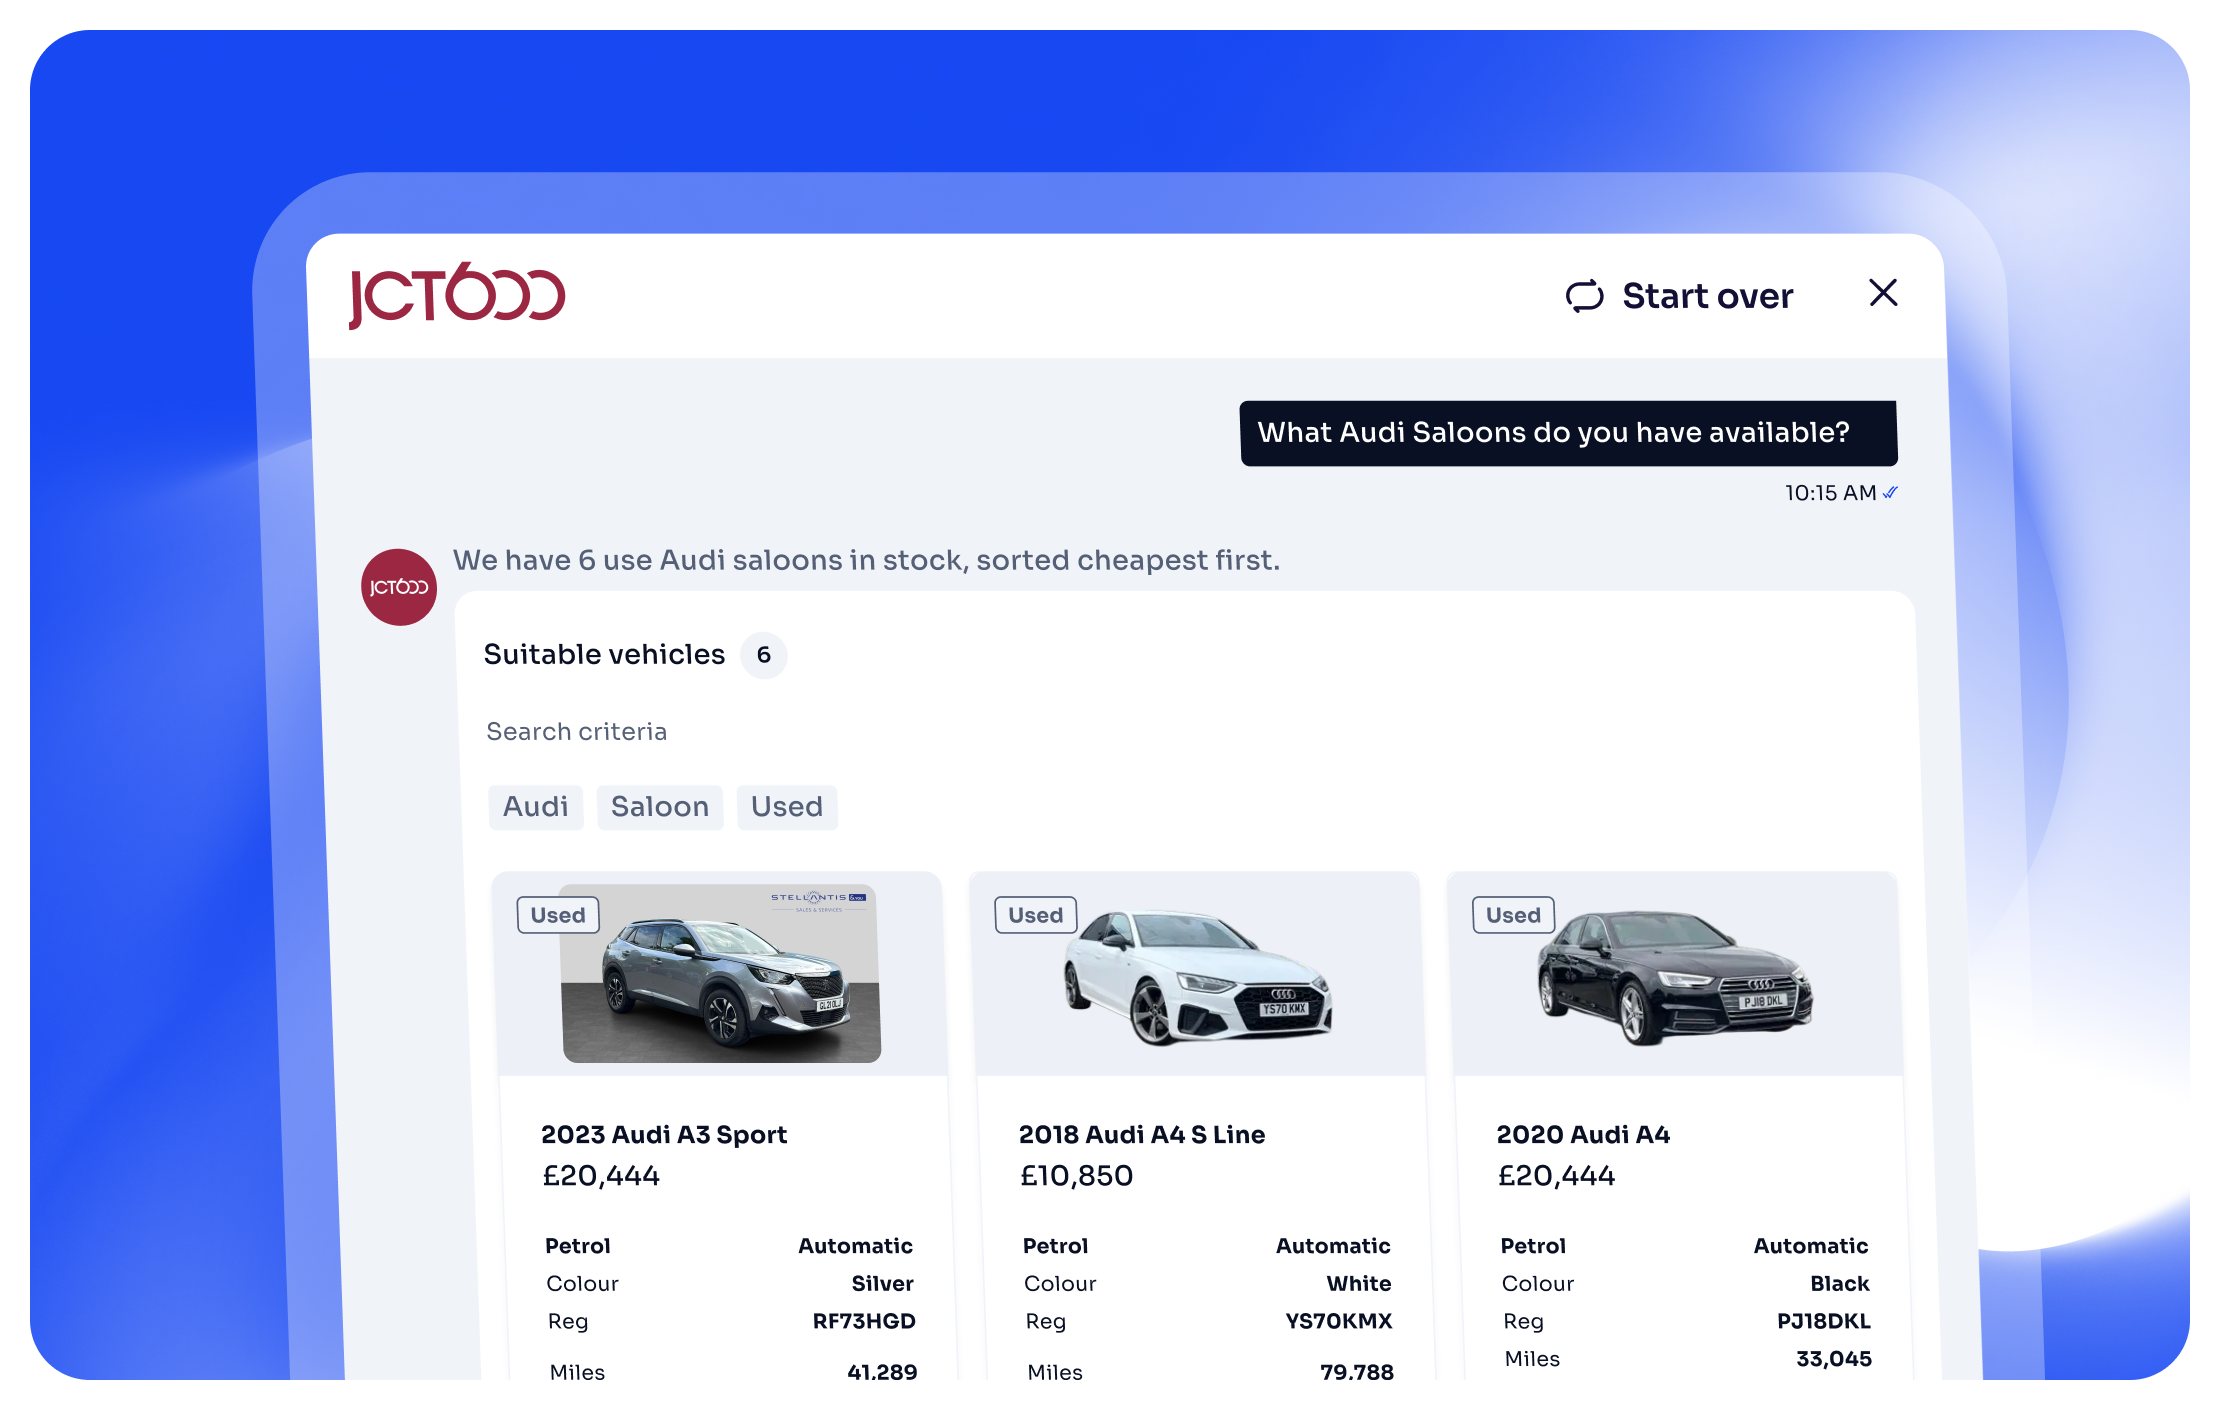The width and height of the screenshot is (2220, 1410).
Task: Click the 41,289 miles value
Action: point(882,1372)
